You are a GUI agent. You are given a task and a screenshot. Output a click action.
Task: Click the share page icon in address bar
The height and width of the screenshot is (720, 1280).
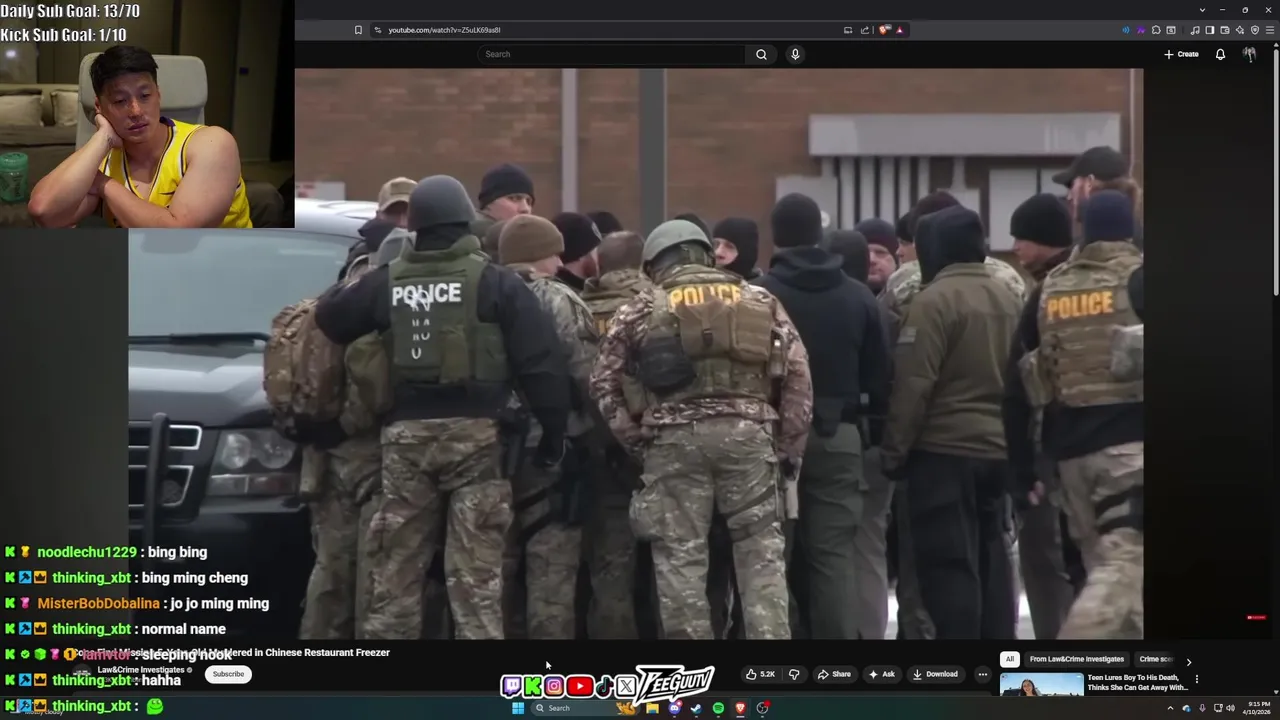tap(865, 30)
